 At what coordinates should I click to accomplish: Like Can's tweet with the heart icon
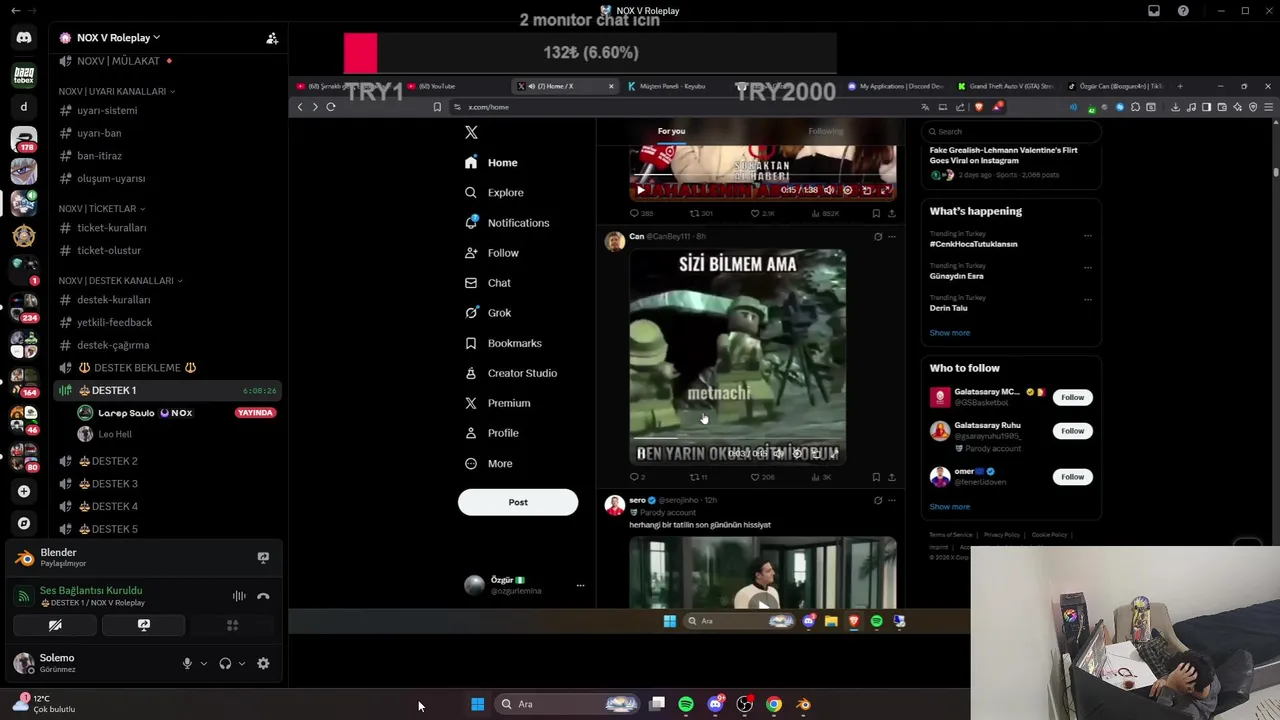[755, 477]
